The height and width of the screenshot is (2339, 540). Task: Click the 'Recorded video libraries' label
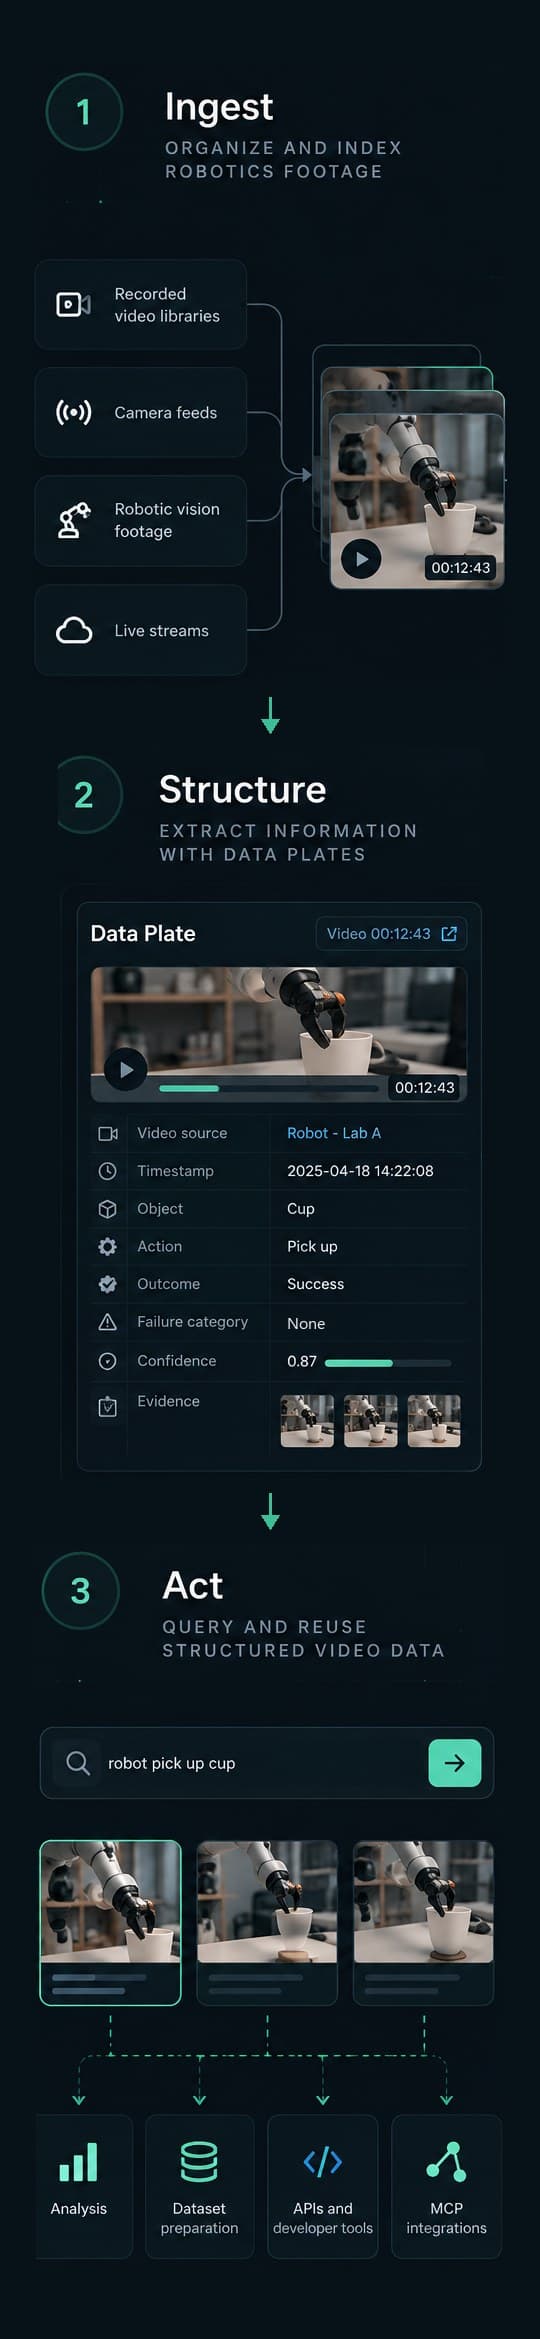(x=167, y=305)
